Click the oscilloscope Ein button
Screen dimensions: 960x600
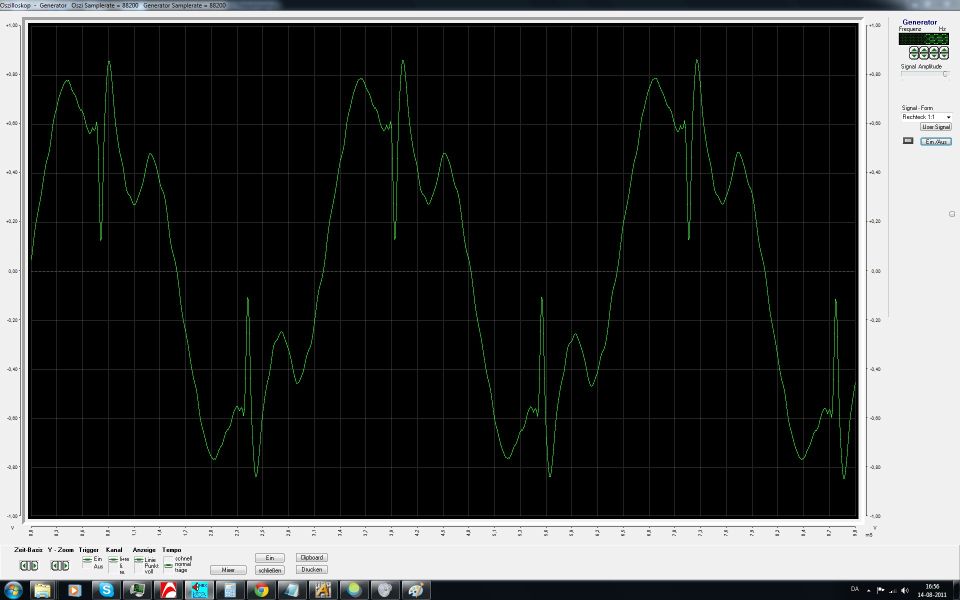tap(270, 558)
